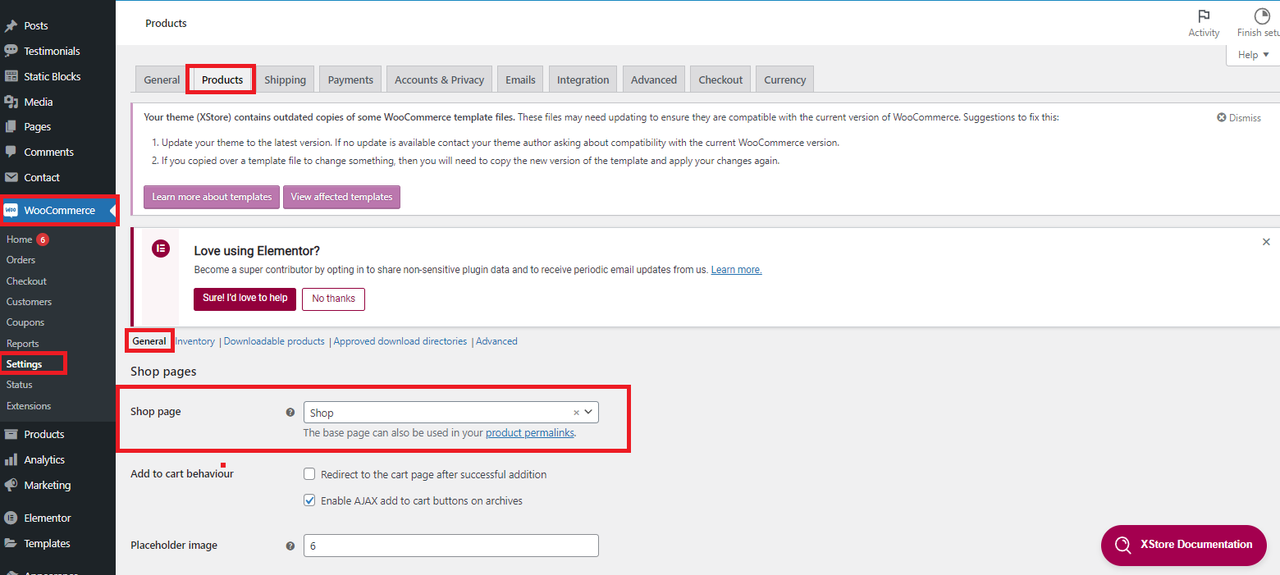1280x575 pixels.
Task: Click the Static Blocks icon
Action: (x=11, y=76)
